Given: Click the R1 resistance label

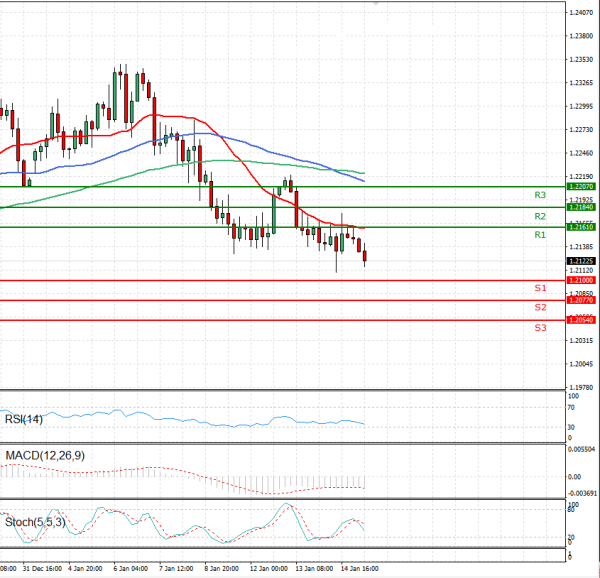Looking at the screenshot, I should click(540, 235).
